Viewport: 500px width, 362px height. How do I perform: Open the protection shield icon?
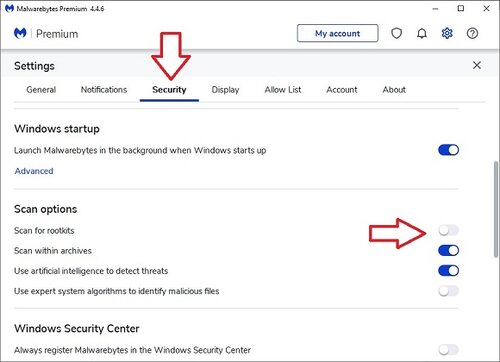[x=396, y=33]
